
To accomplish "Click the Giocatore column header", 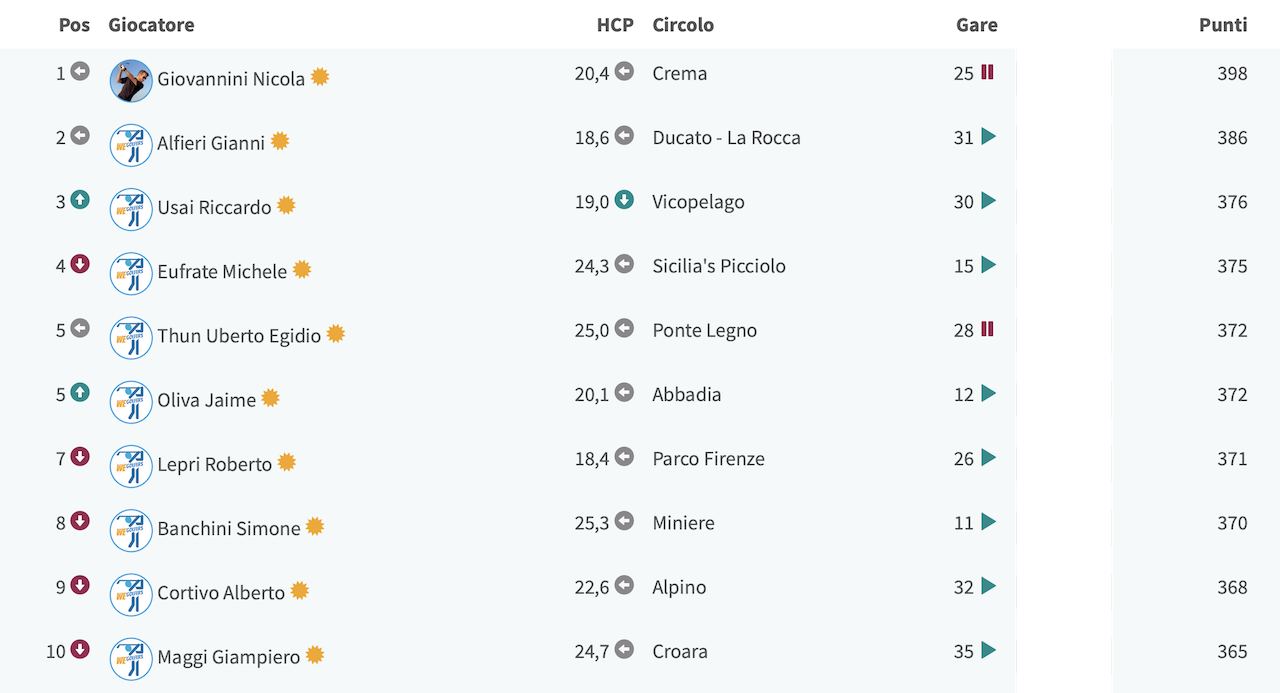I will point(151,25).
